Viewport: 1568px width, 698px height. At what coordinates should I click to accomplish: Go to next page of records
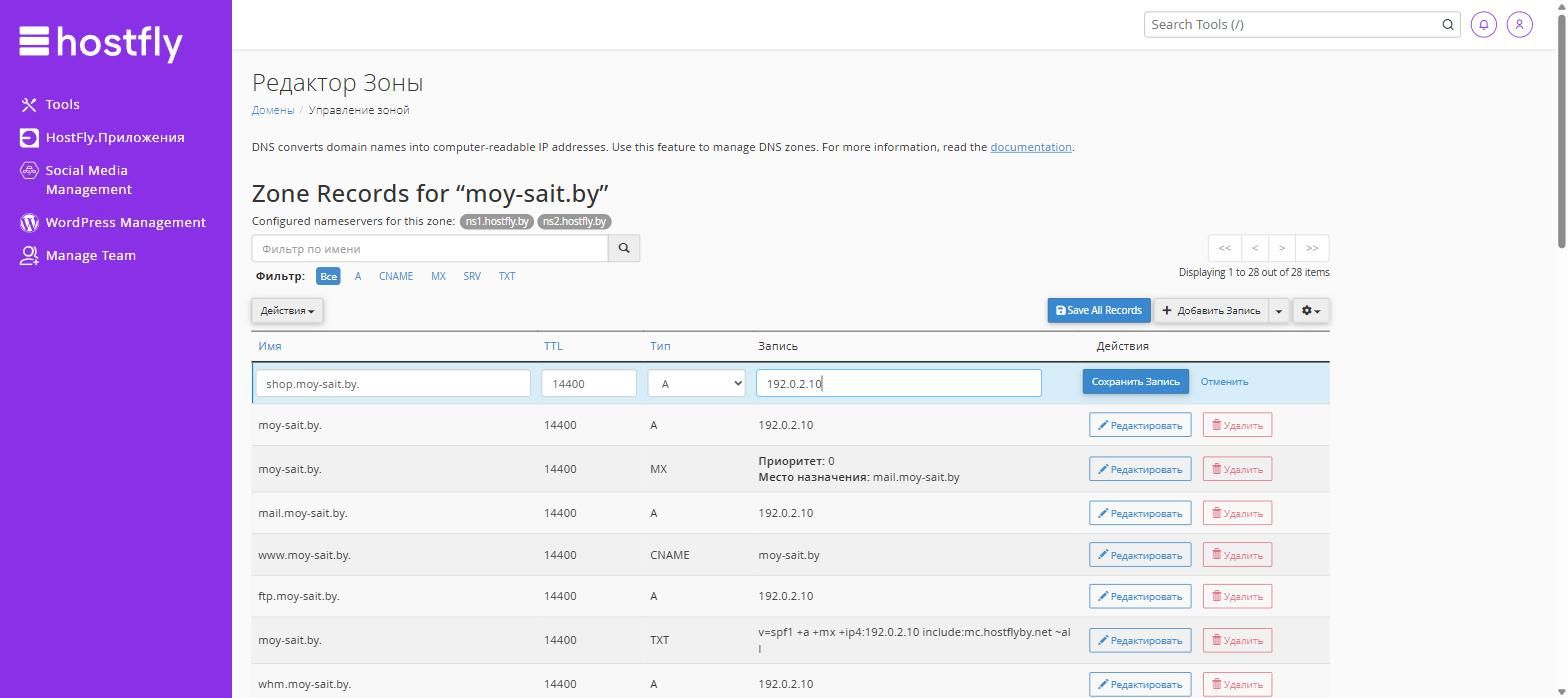coord(1281,248)
